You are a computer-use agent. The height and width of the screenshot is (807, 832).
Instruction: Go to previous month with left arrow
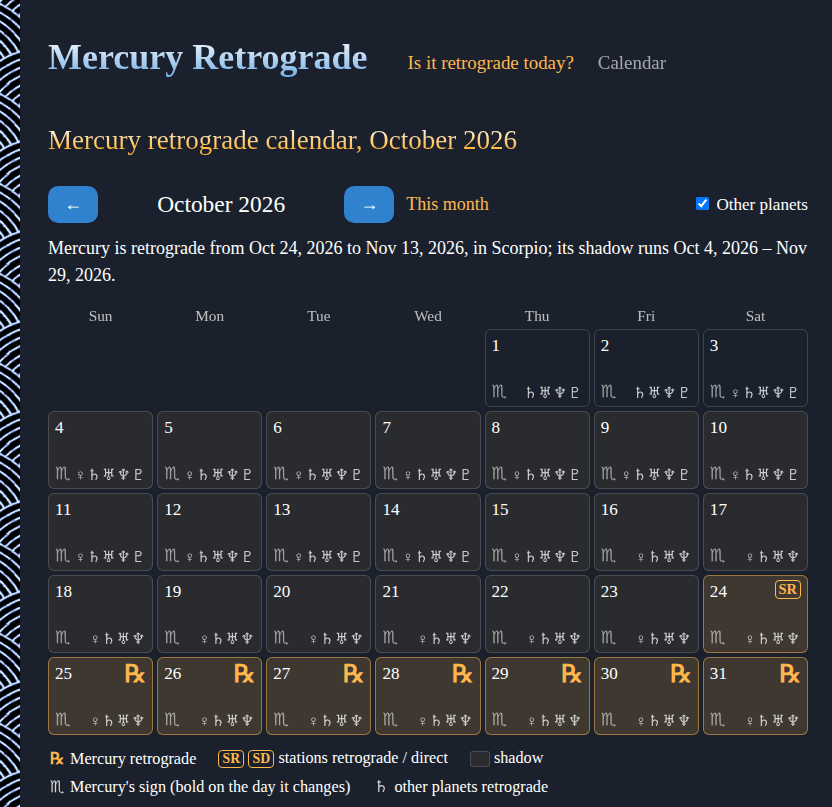pos(73,204)
